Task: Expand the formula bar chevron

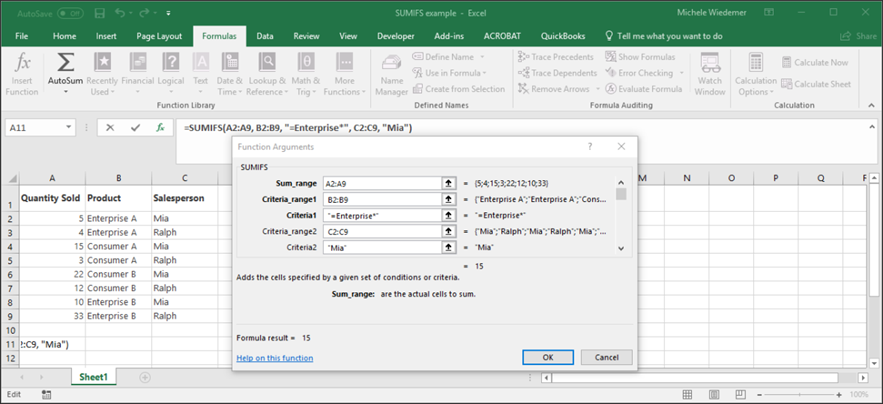Action: tap(872, 127)
